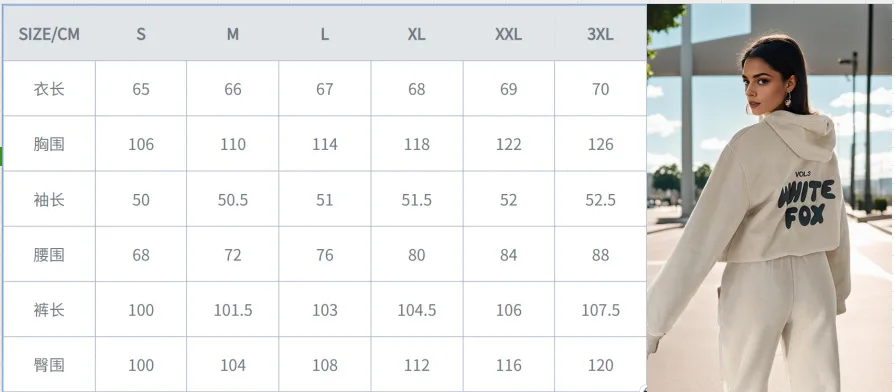Click the 120 hip value cell

[x=600, y=365]
